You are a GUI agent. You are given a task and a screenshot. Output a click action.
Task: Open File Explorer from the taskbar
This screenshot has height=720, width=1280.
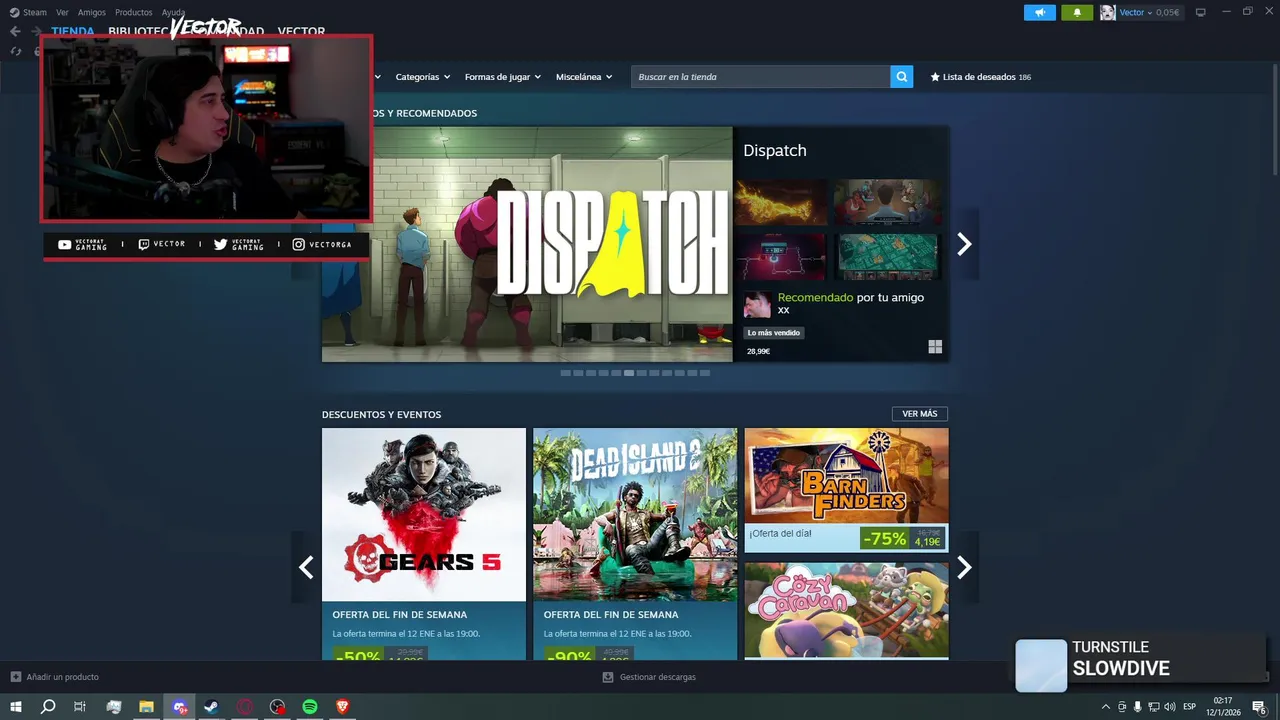[146, 707]
